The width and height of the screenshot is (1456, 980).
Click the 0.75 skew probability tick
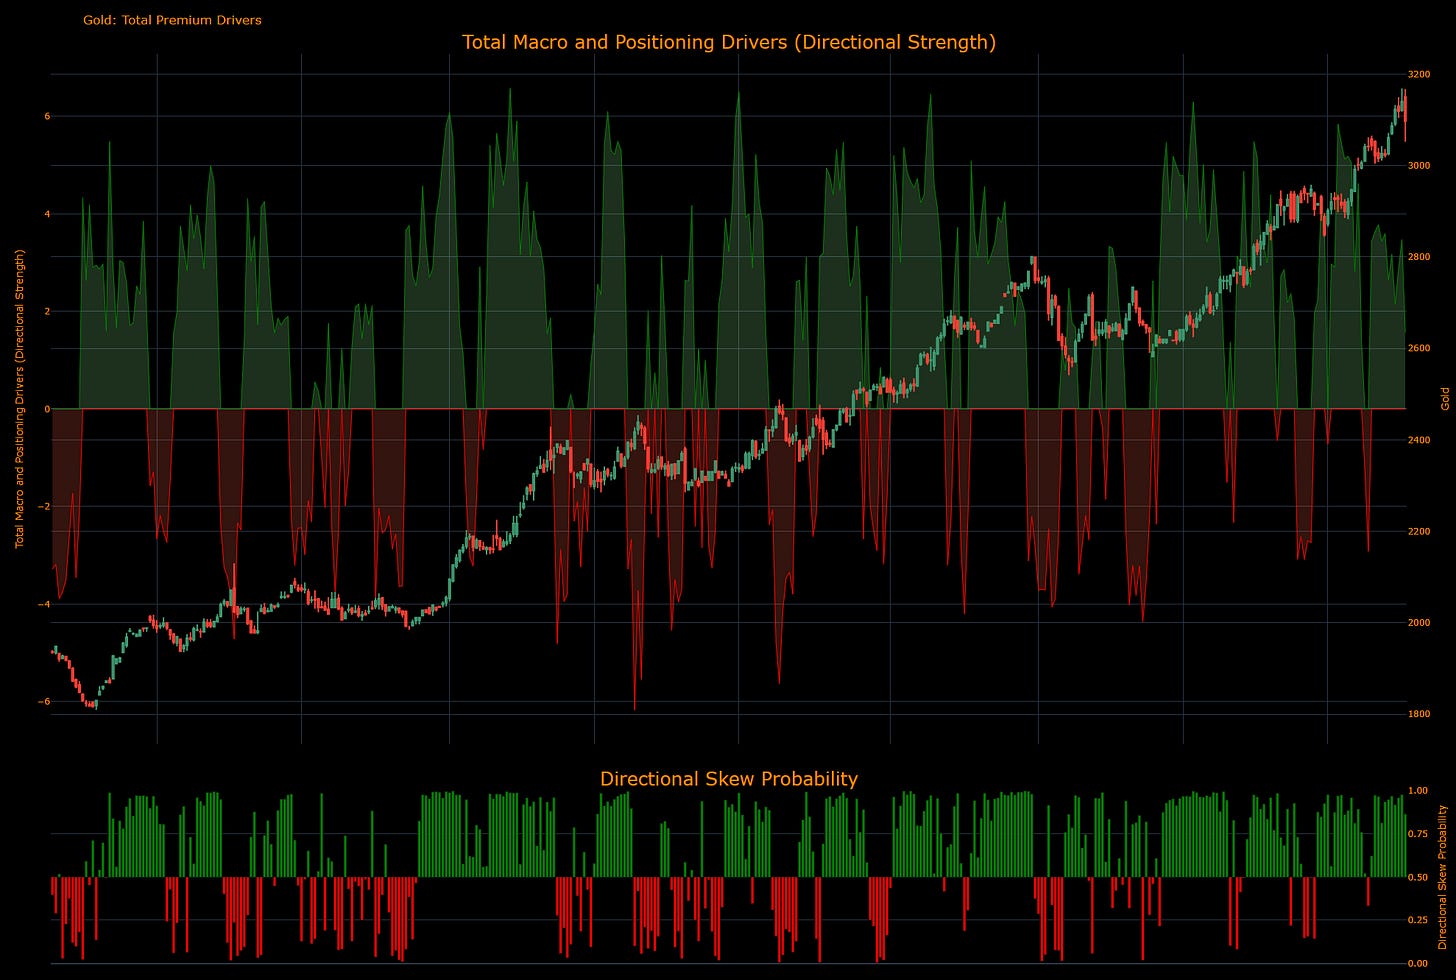[1418, 833]
